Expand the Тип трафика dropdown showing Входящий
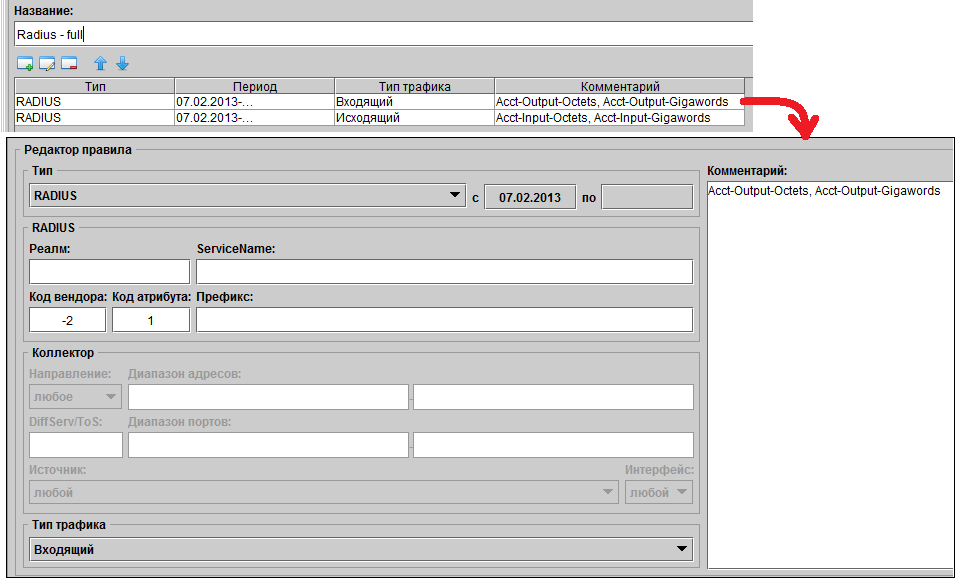This screenshot has width=964, height=587. pyautogui.click(x=361, y=550)
